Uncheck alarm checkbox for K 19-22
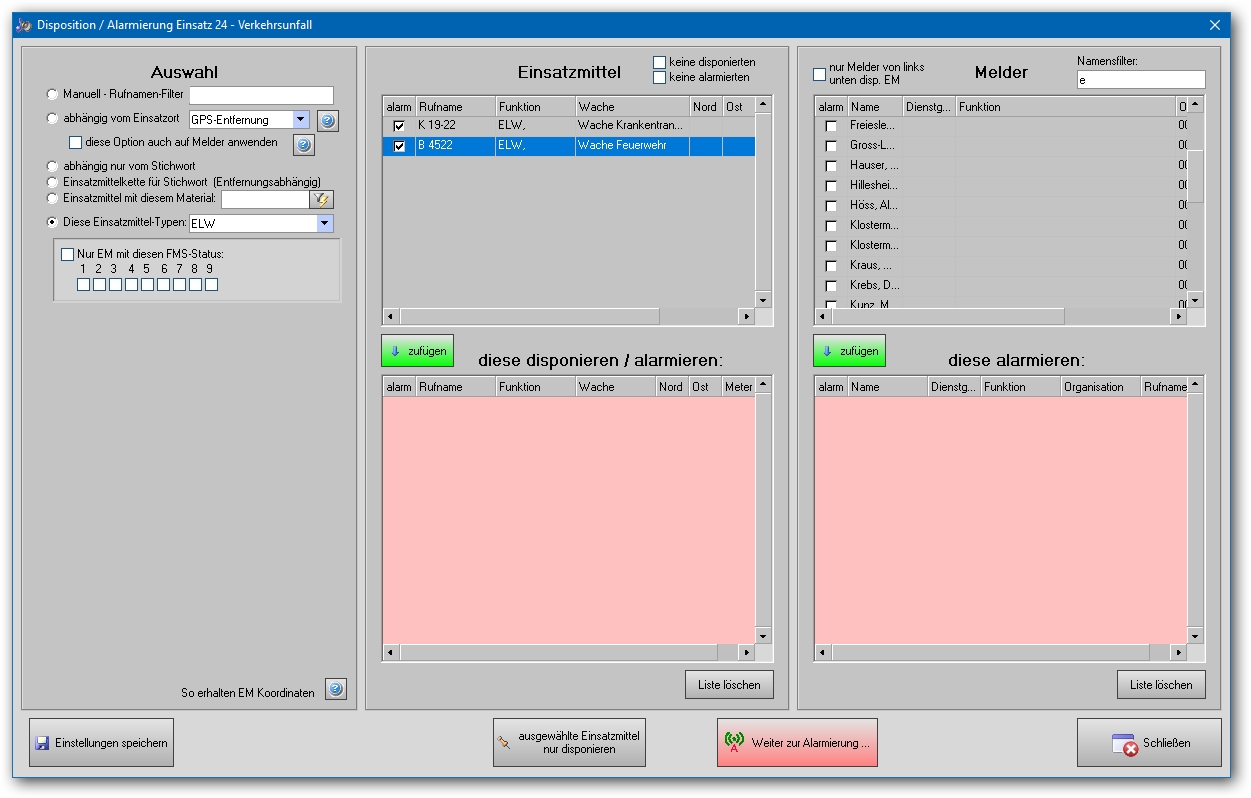1251x798 pixels. click(399, 126)
